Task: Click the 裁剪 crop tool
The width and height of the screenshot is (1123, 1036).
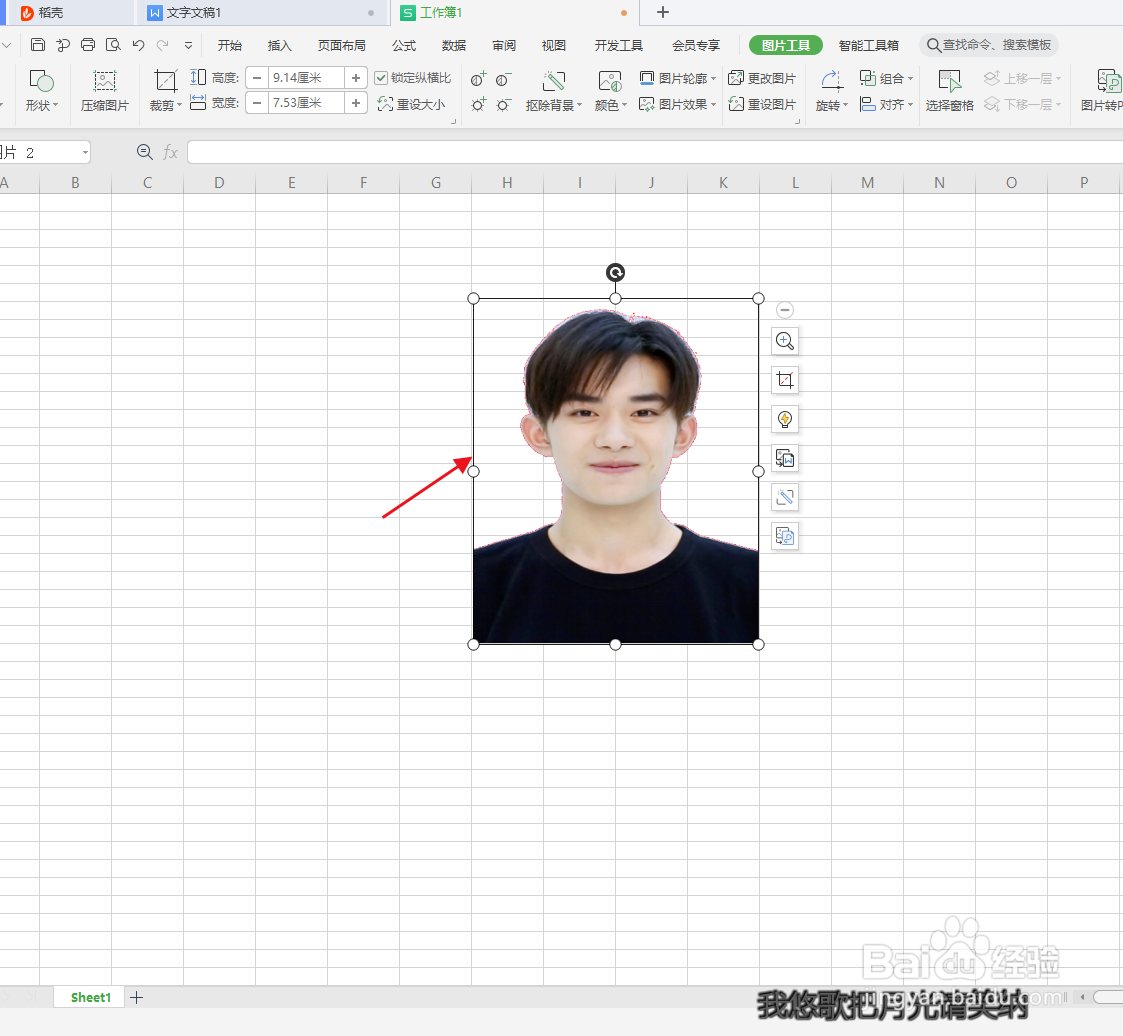Action: tap(165, 90)
